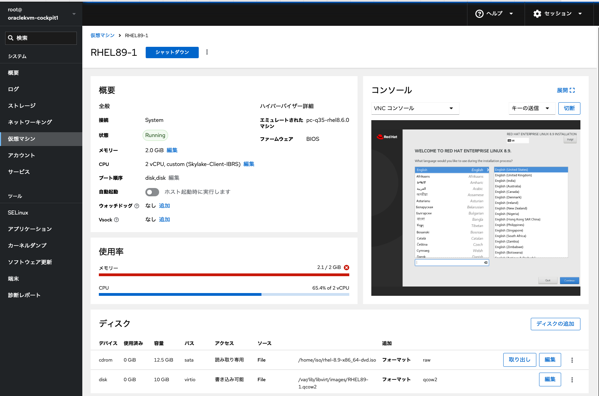
Task: Click 編集 button for cdrom row
Action: point(550,360)
